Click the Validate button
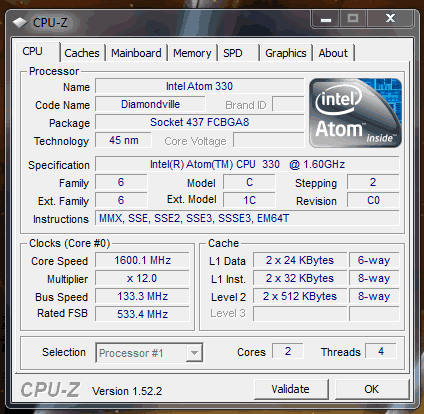The height and width of the screenshot is (414, 424). click(x=291, y=389)
